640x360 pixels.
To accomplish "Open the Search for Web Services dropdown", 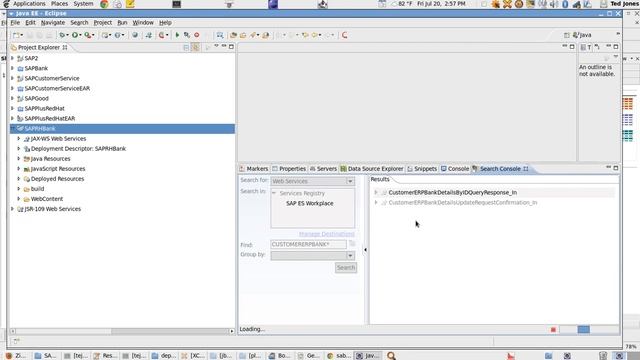I will [350, 181].
